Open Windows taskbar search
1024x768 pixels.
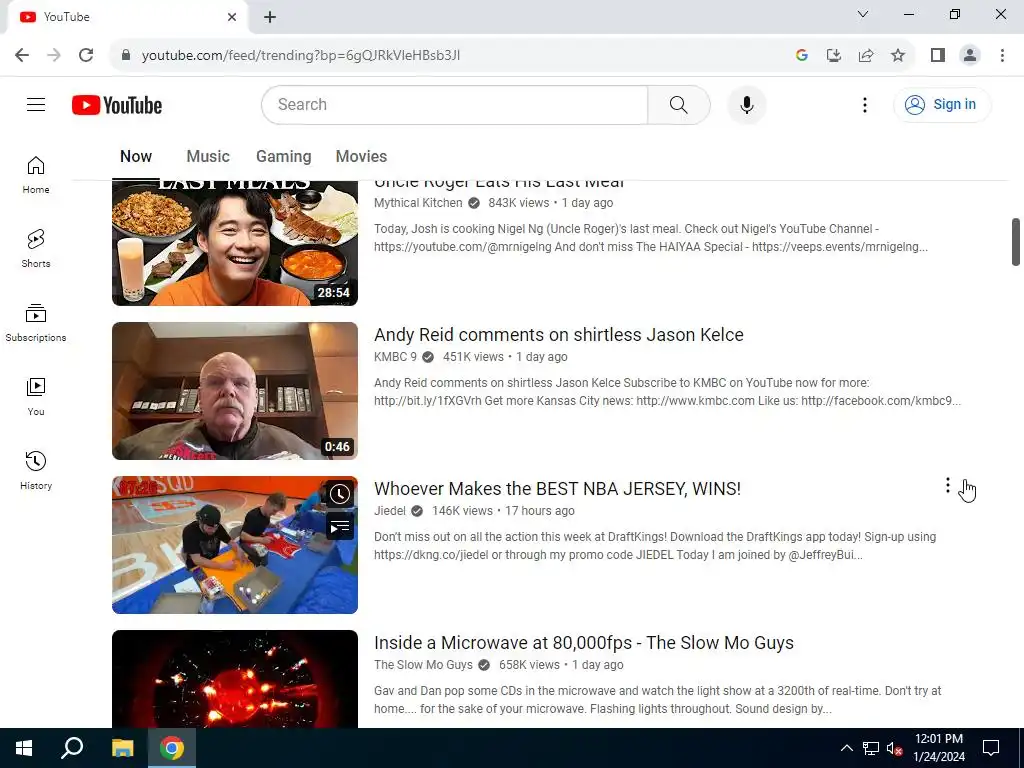tap(72, 748)
